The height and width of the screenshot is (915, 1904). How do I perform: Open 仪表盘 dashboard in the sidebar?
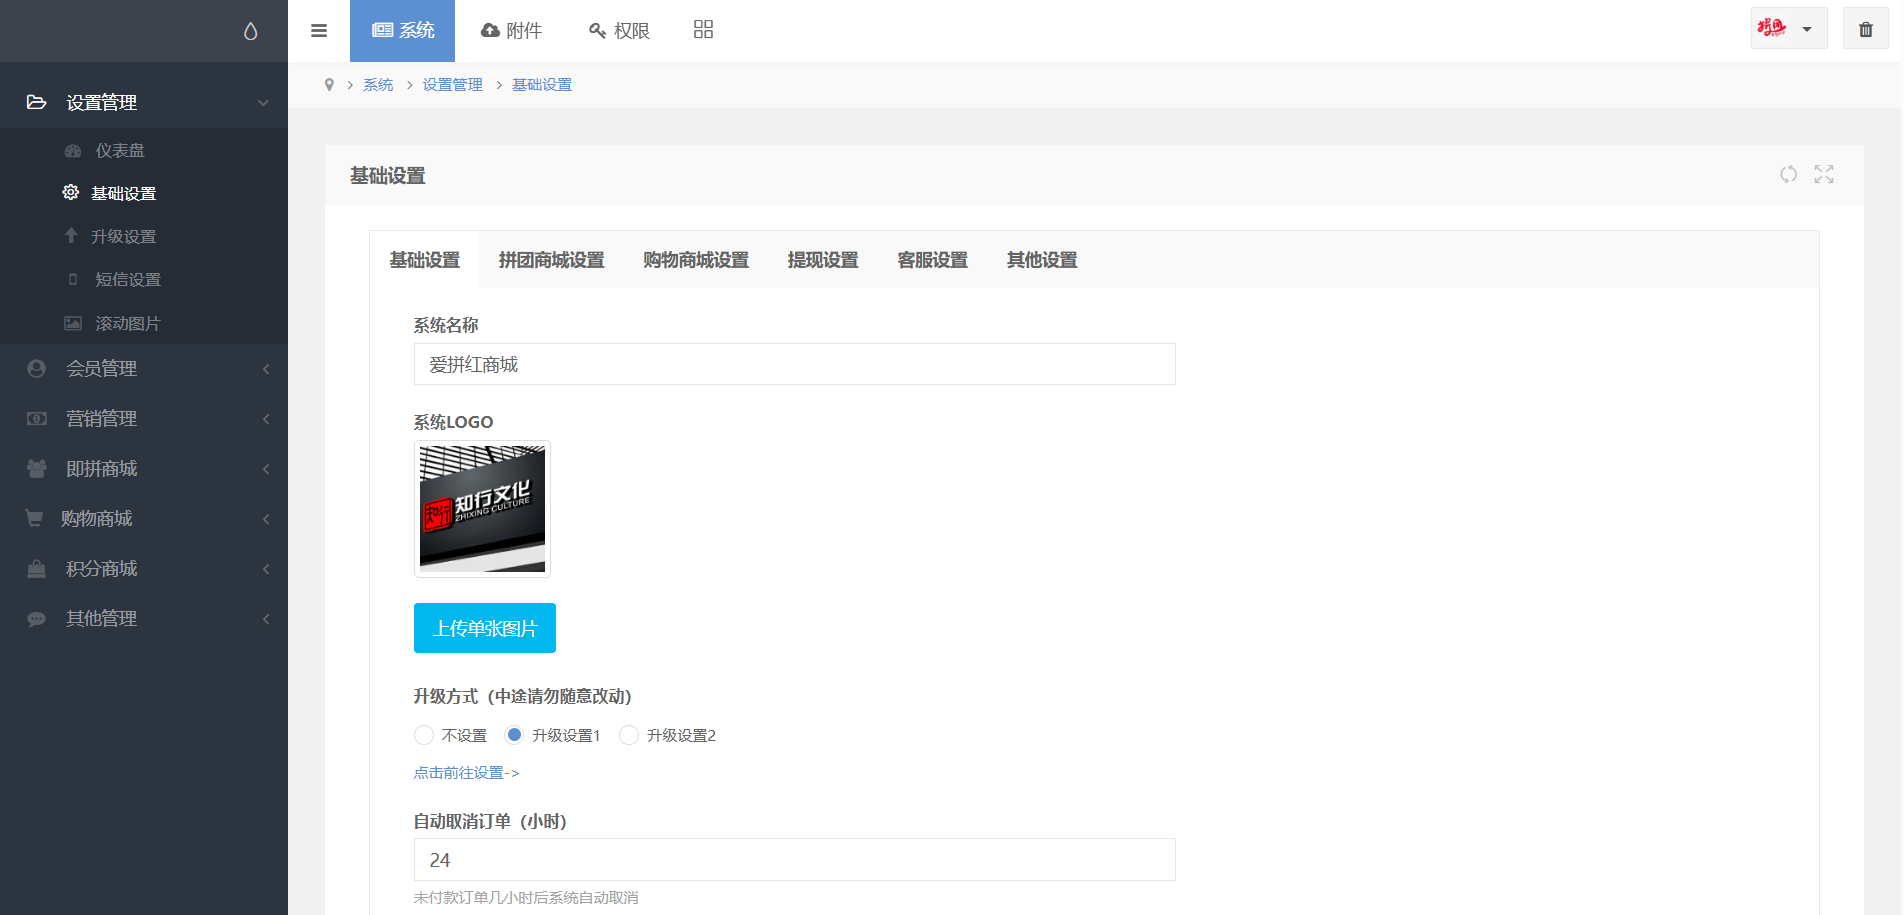coord(119,151)
